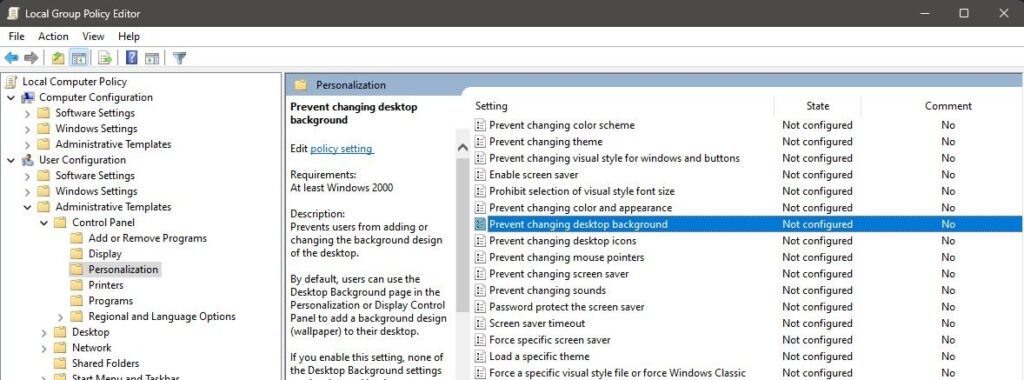Click the Shared Folders folder icon
The image size is (1024, 380).
point(60,364)
